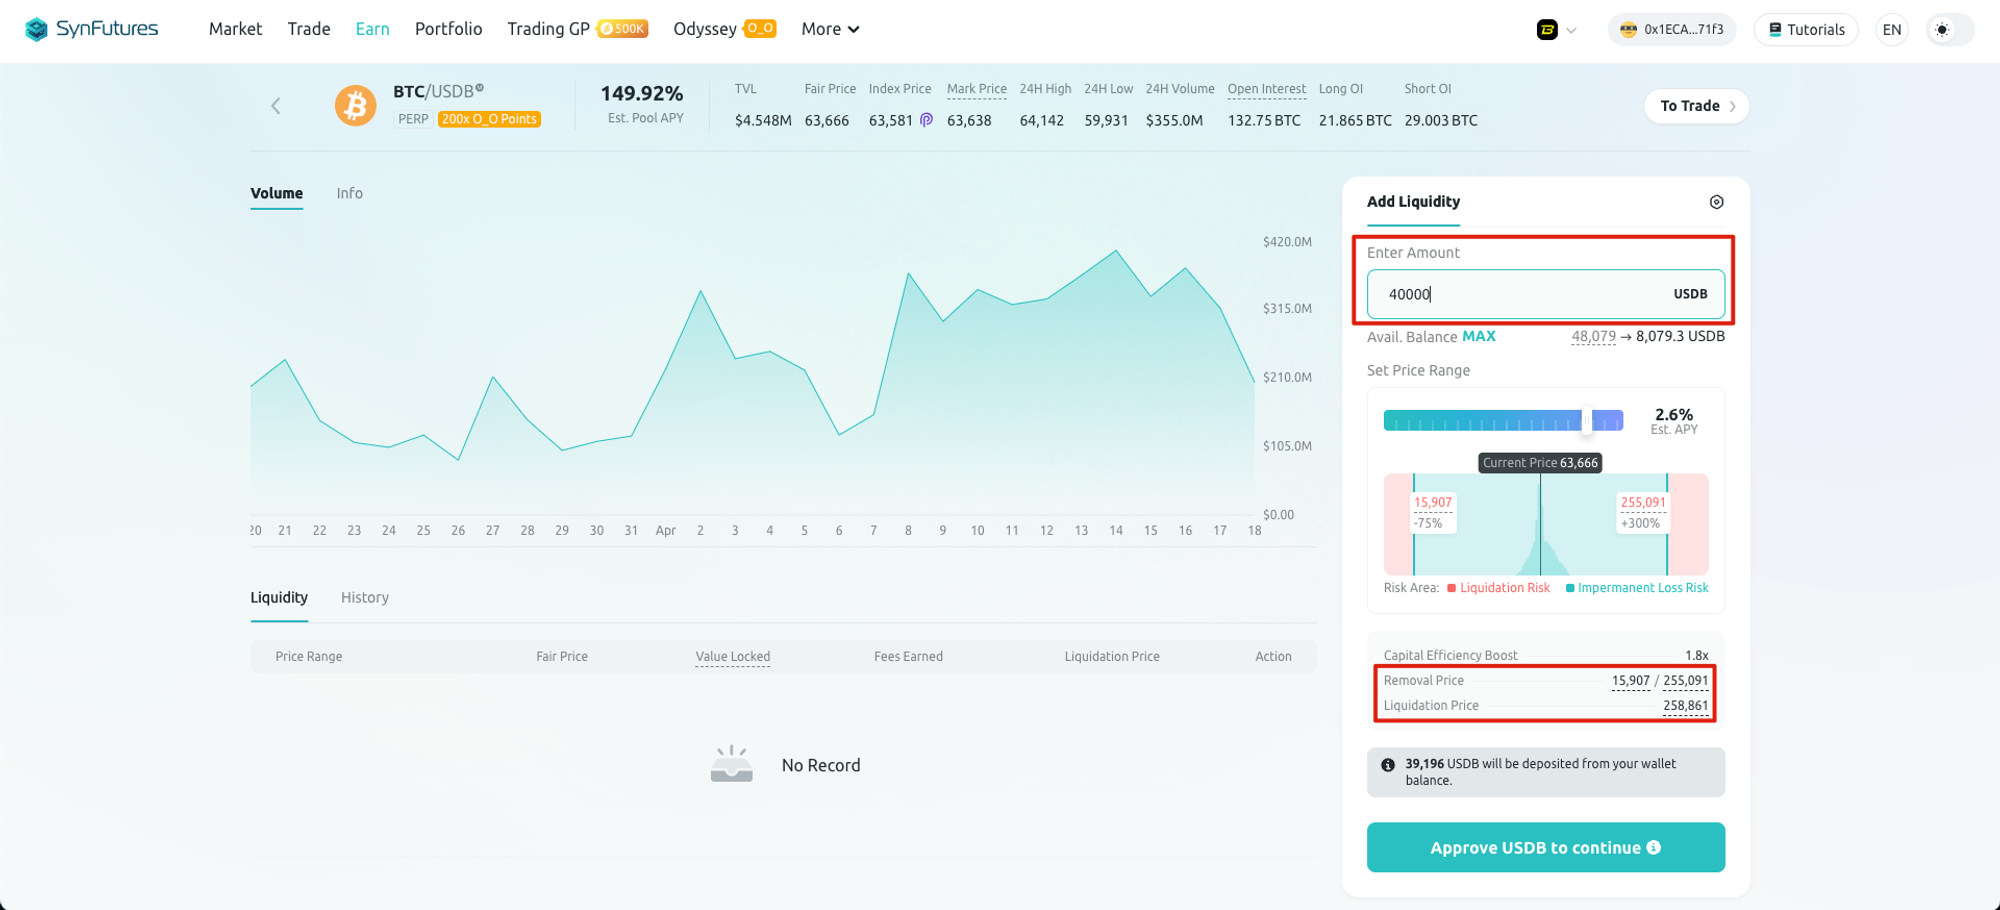
Task: Click the back arrow beside BTC/USDB
Action: [x=276, y=106]
